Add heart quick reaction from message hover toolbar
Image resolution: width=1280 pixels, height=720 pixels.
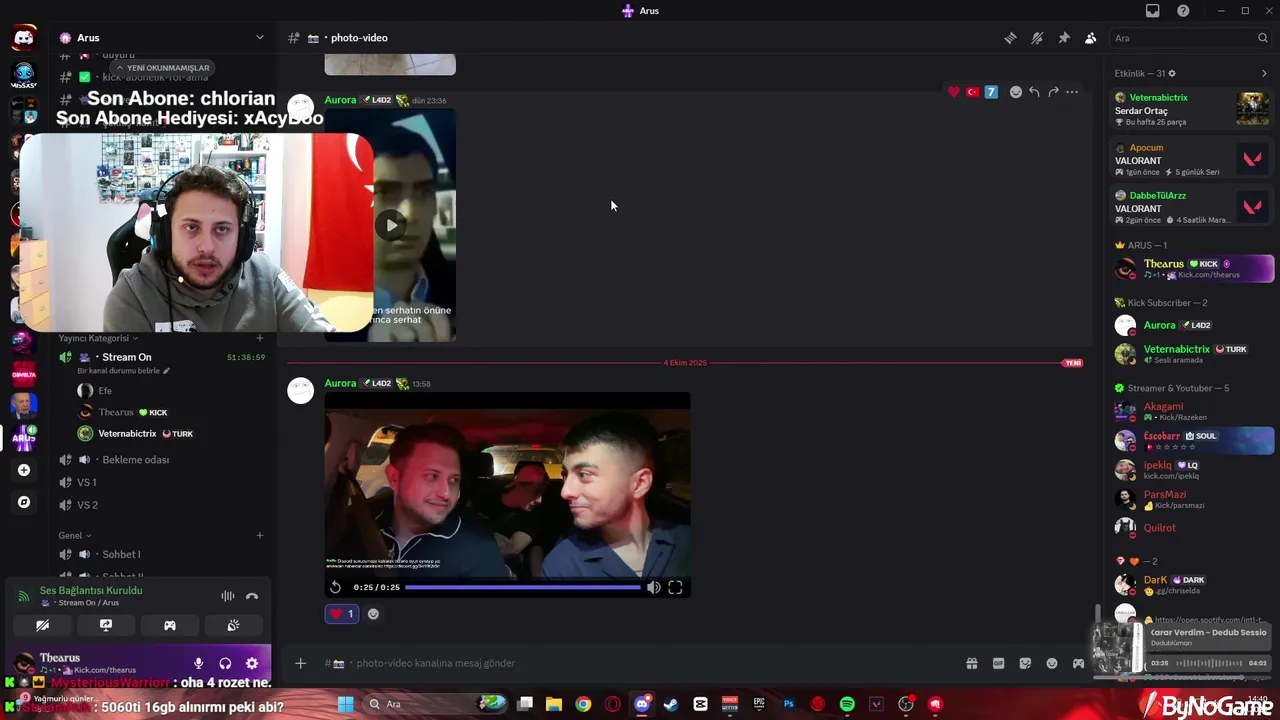point(954,92)
